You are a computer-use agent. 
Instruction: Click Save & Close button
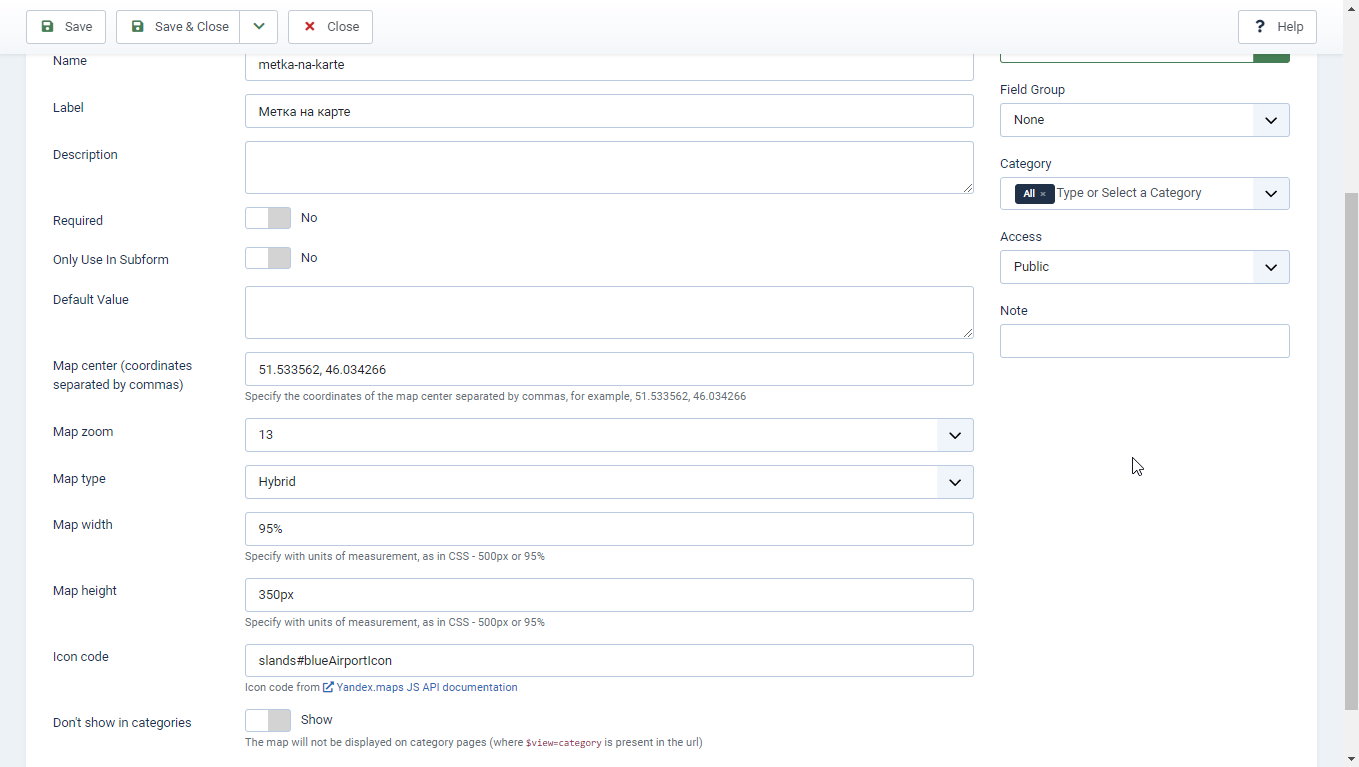click(x=178, y=27)
